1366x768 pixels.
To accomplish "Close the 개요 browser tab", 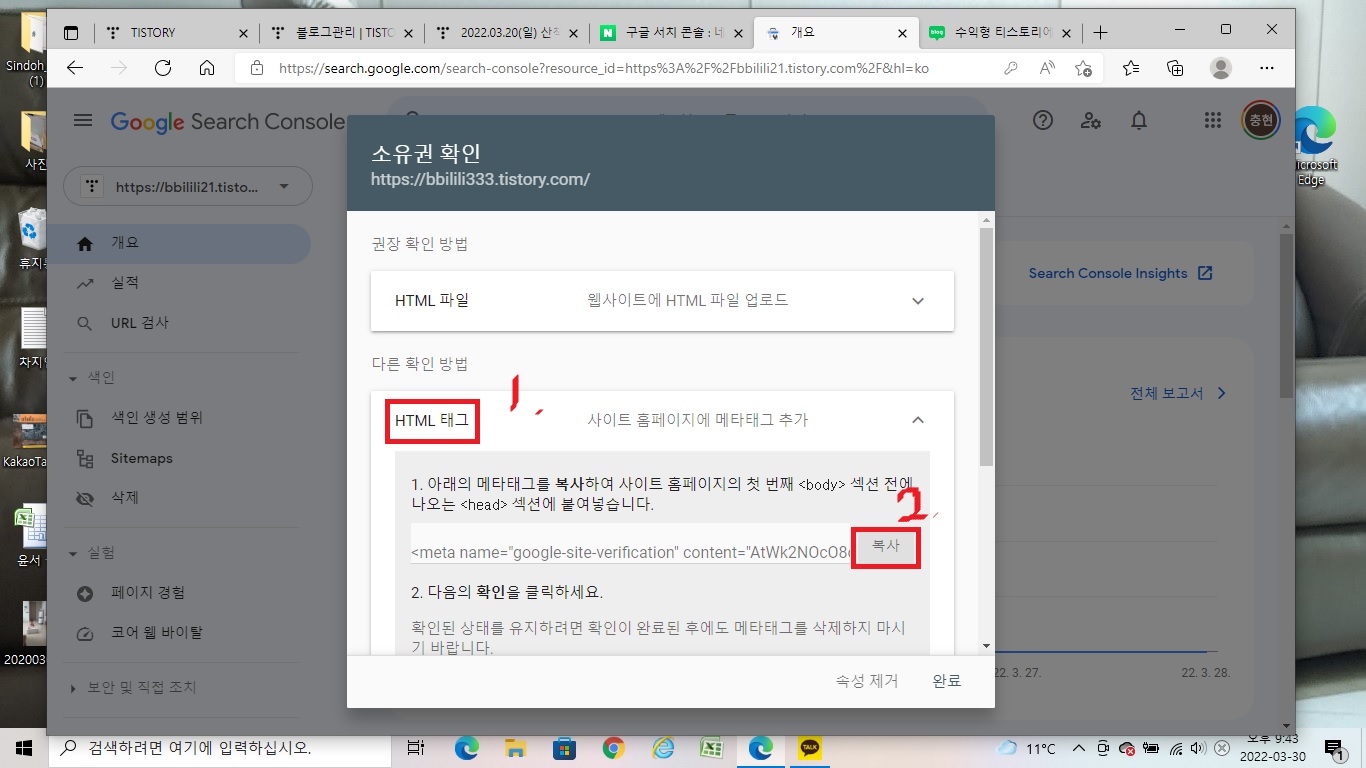I will pyautogui.click(x=901, y=33).
